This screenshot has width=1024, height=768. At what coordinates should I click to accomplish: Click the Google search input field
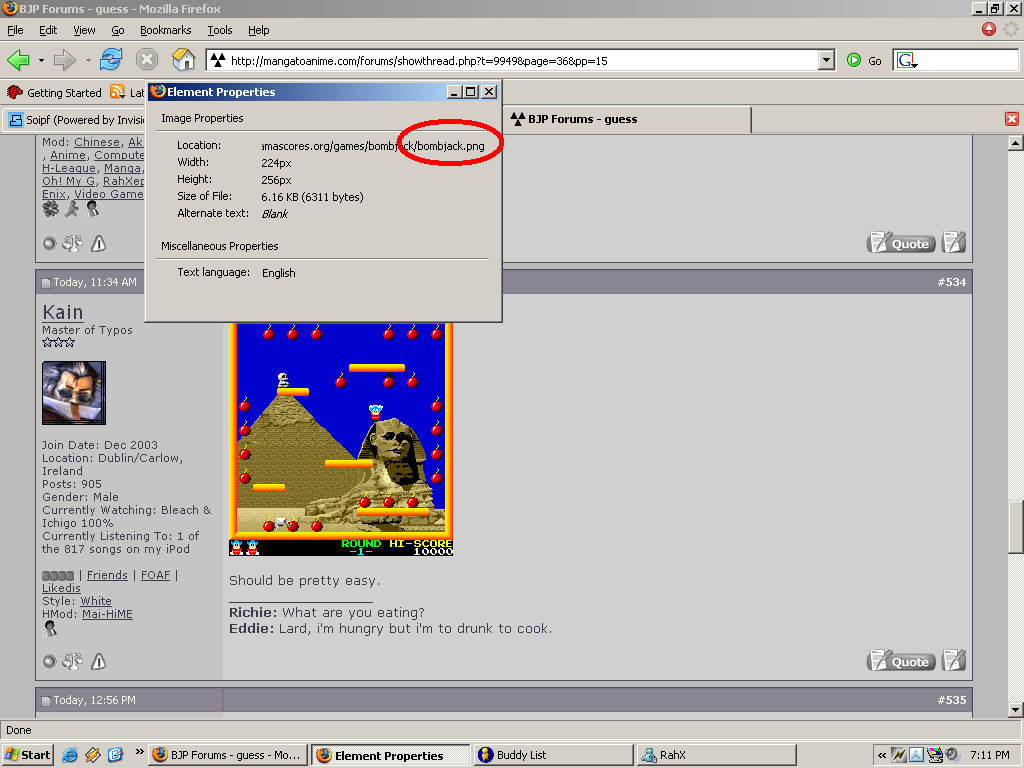click(x=968, y=61)
